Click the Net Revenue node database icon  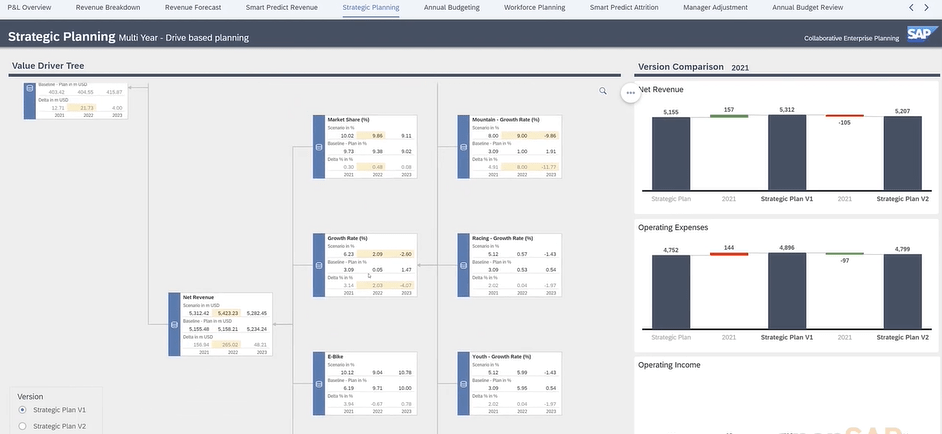point(174,325)
